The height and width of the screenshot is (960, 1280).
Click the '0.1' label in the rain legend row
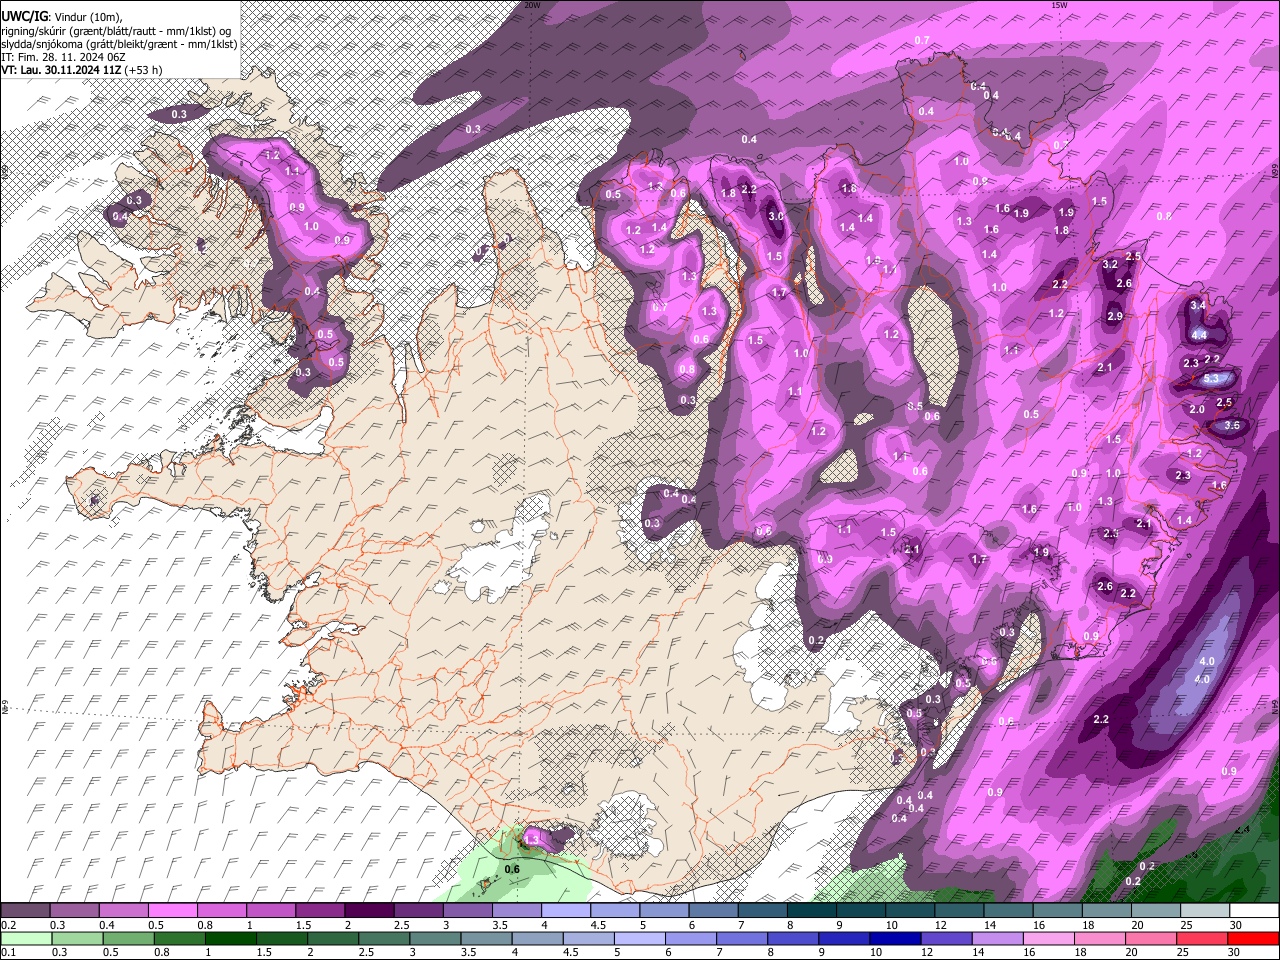point(8,953)
